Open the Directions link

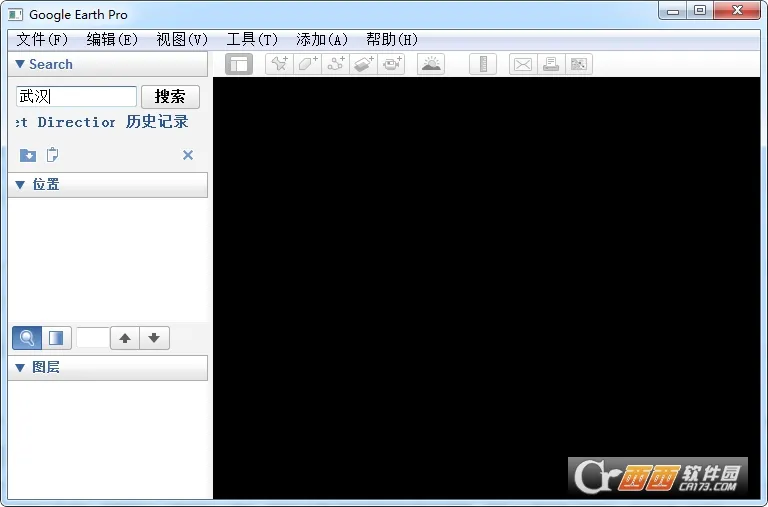point(66,122)
